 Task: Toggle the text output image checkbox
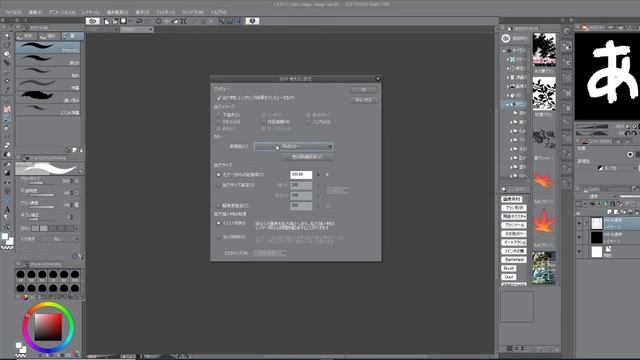pyautogui.click(x=219, y=122)
